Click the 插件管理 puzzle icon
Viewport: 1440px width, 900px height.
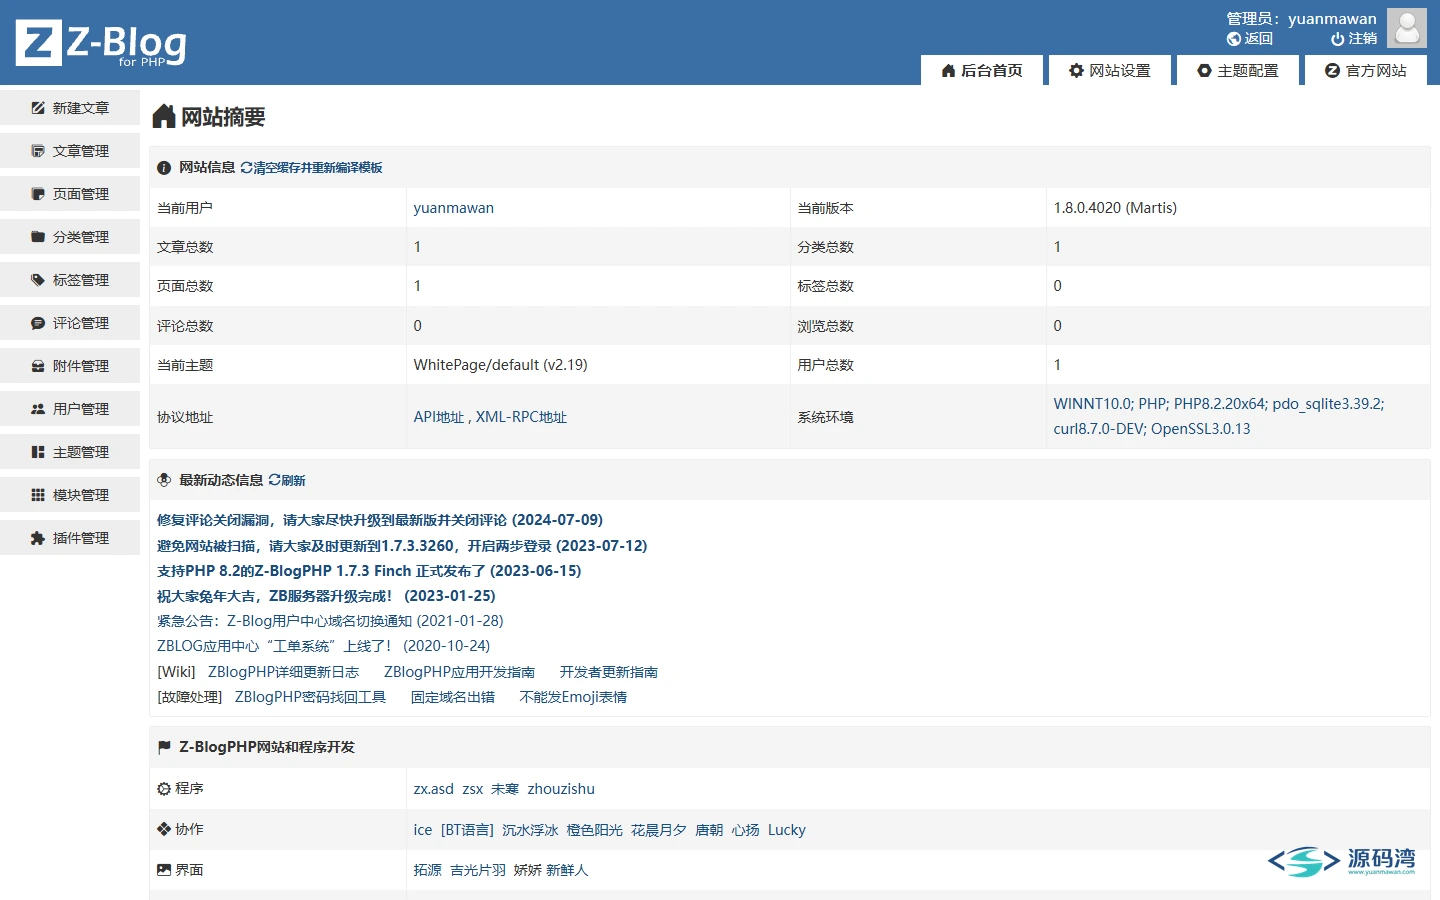pos(38,538)
